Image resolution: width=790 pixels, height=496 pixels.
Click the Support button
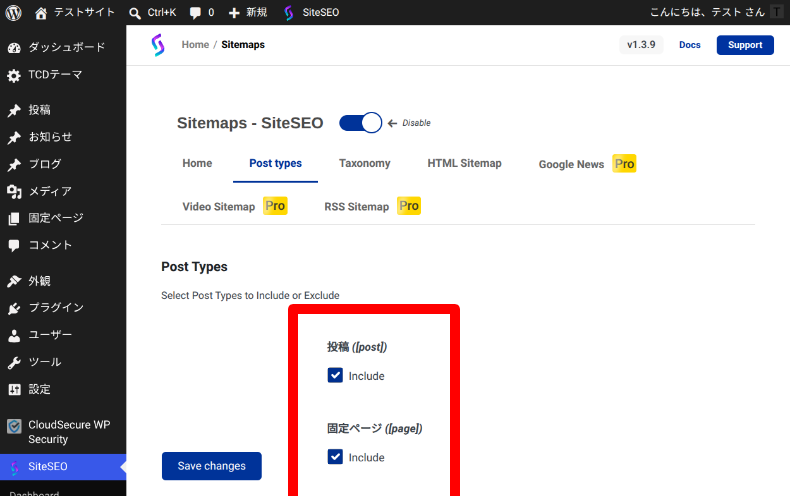pyautogui.click(x=745, y=45)
